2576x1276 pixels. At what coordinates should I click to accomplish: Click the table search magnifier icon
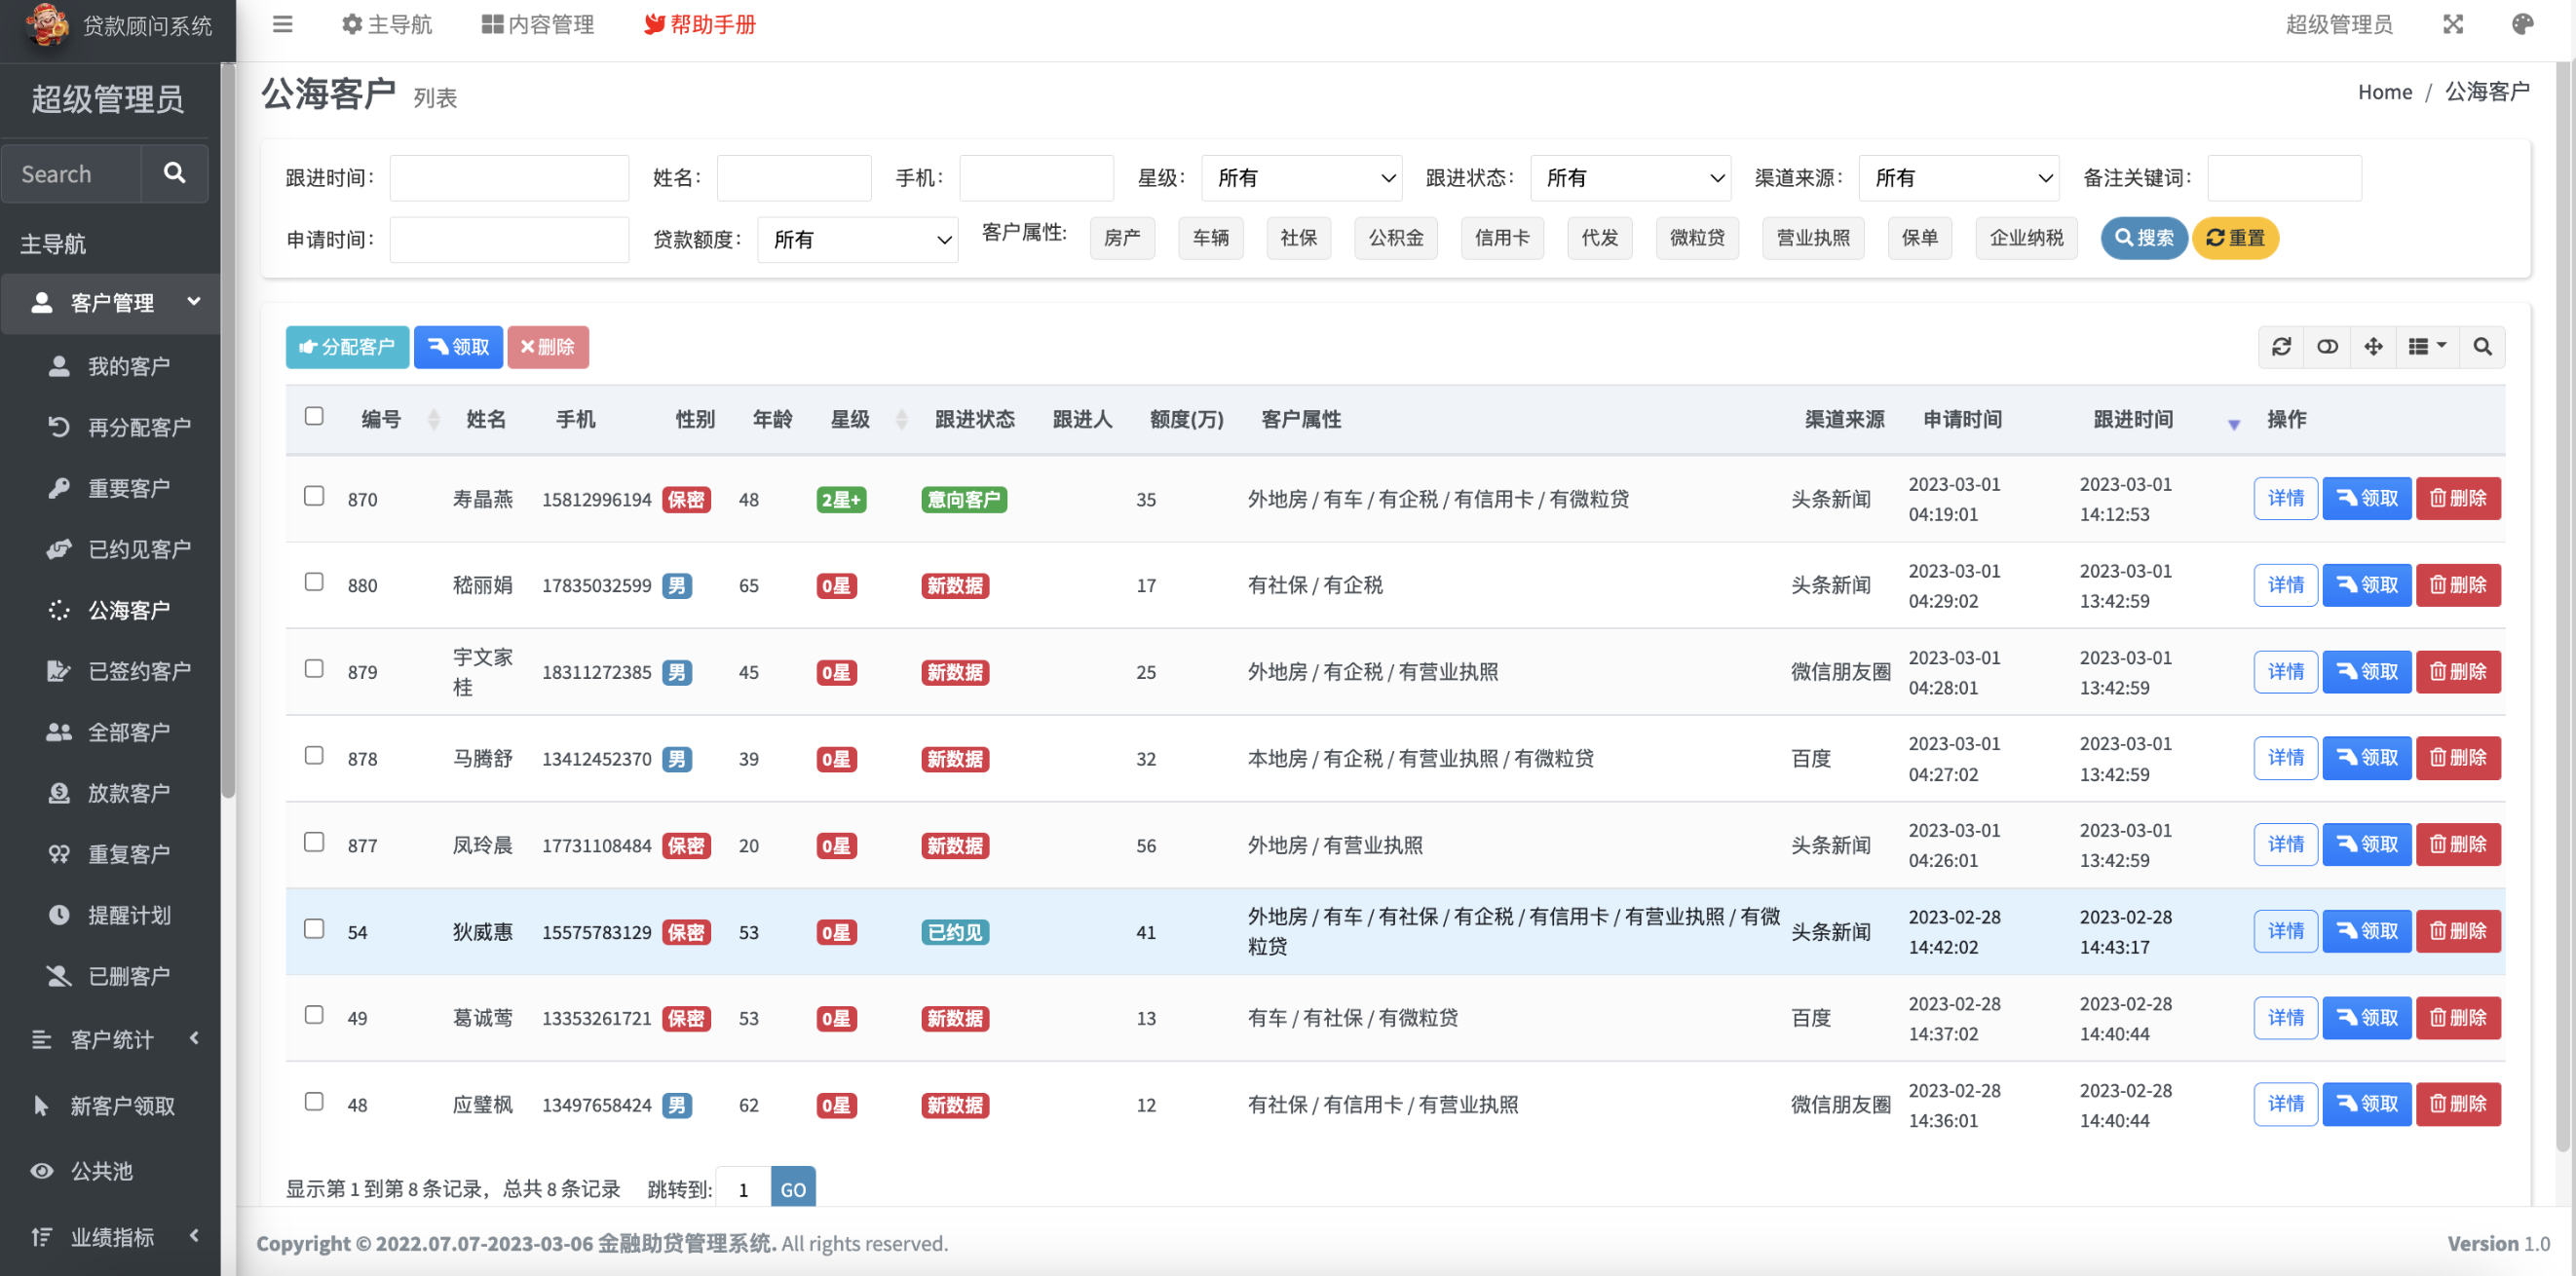[x=2482, y=346]
